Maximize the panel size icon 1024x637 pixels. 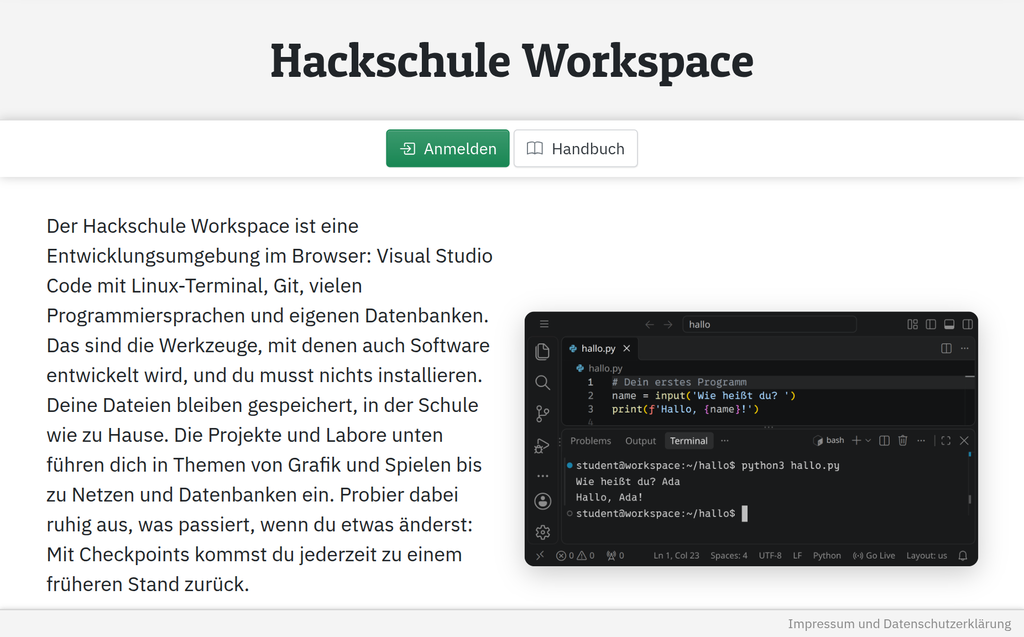(x=946, y=440)
